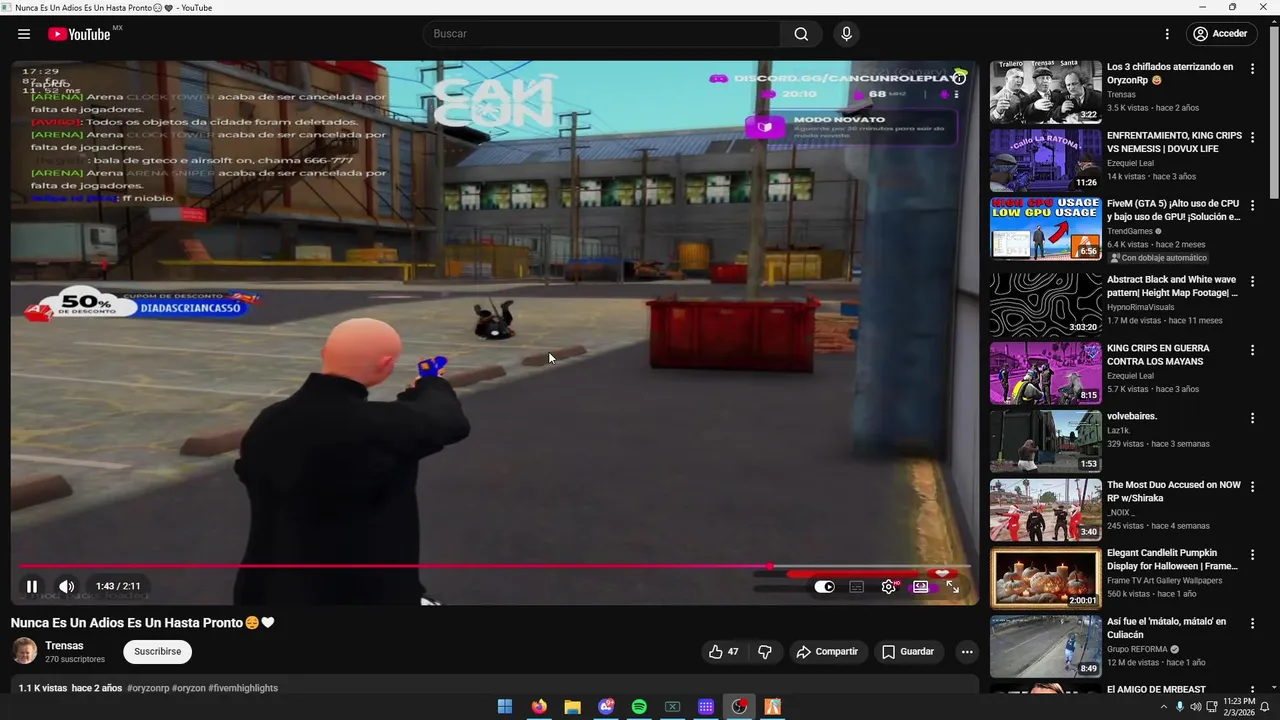The width and height of the screenshot is (1280, 720).
Task: Open options for FiveM CPU usage video
Action: point(1252,206)
